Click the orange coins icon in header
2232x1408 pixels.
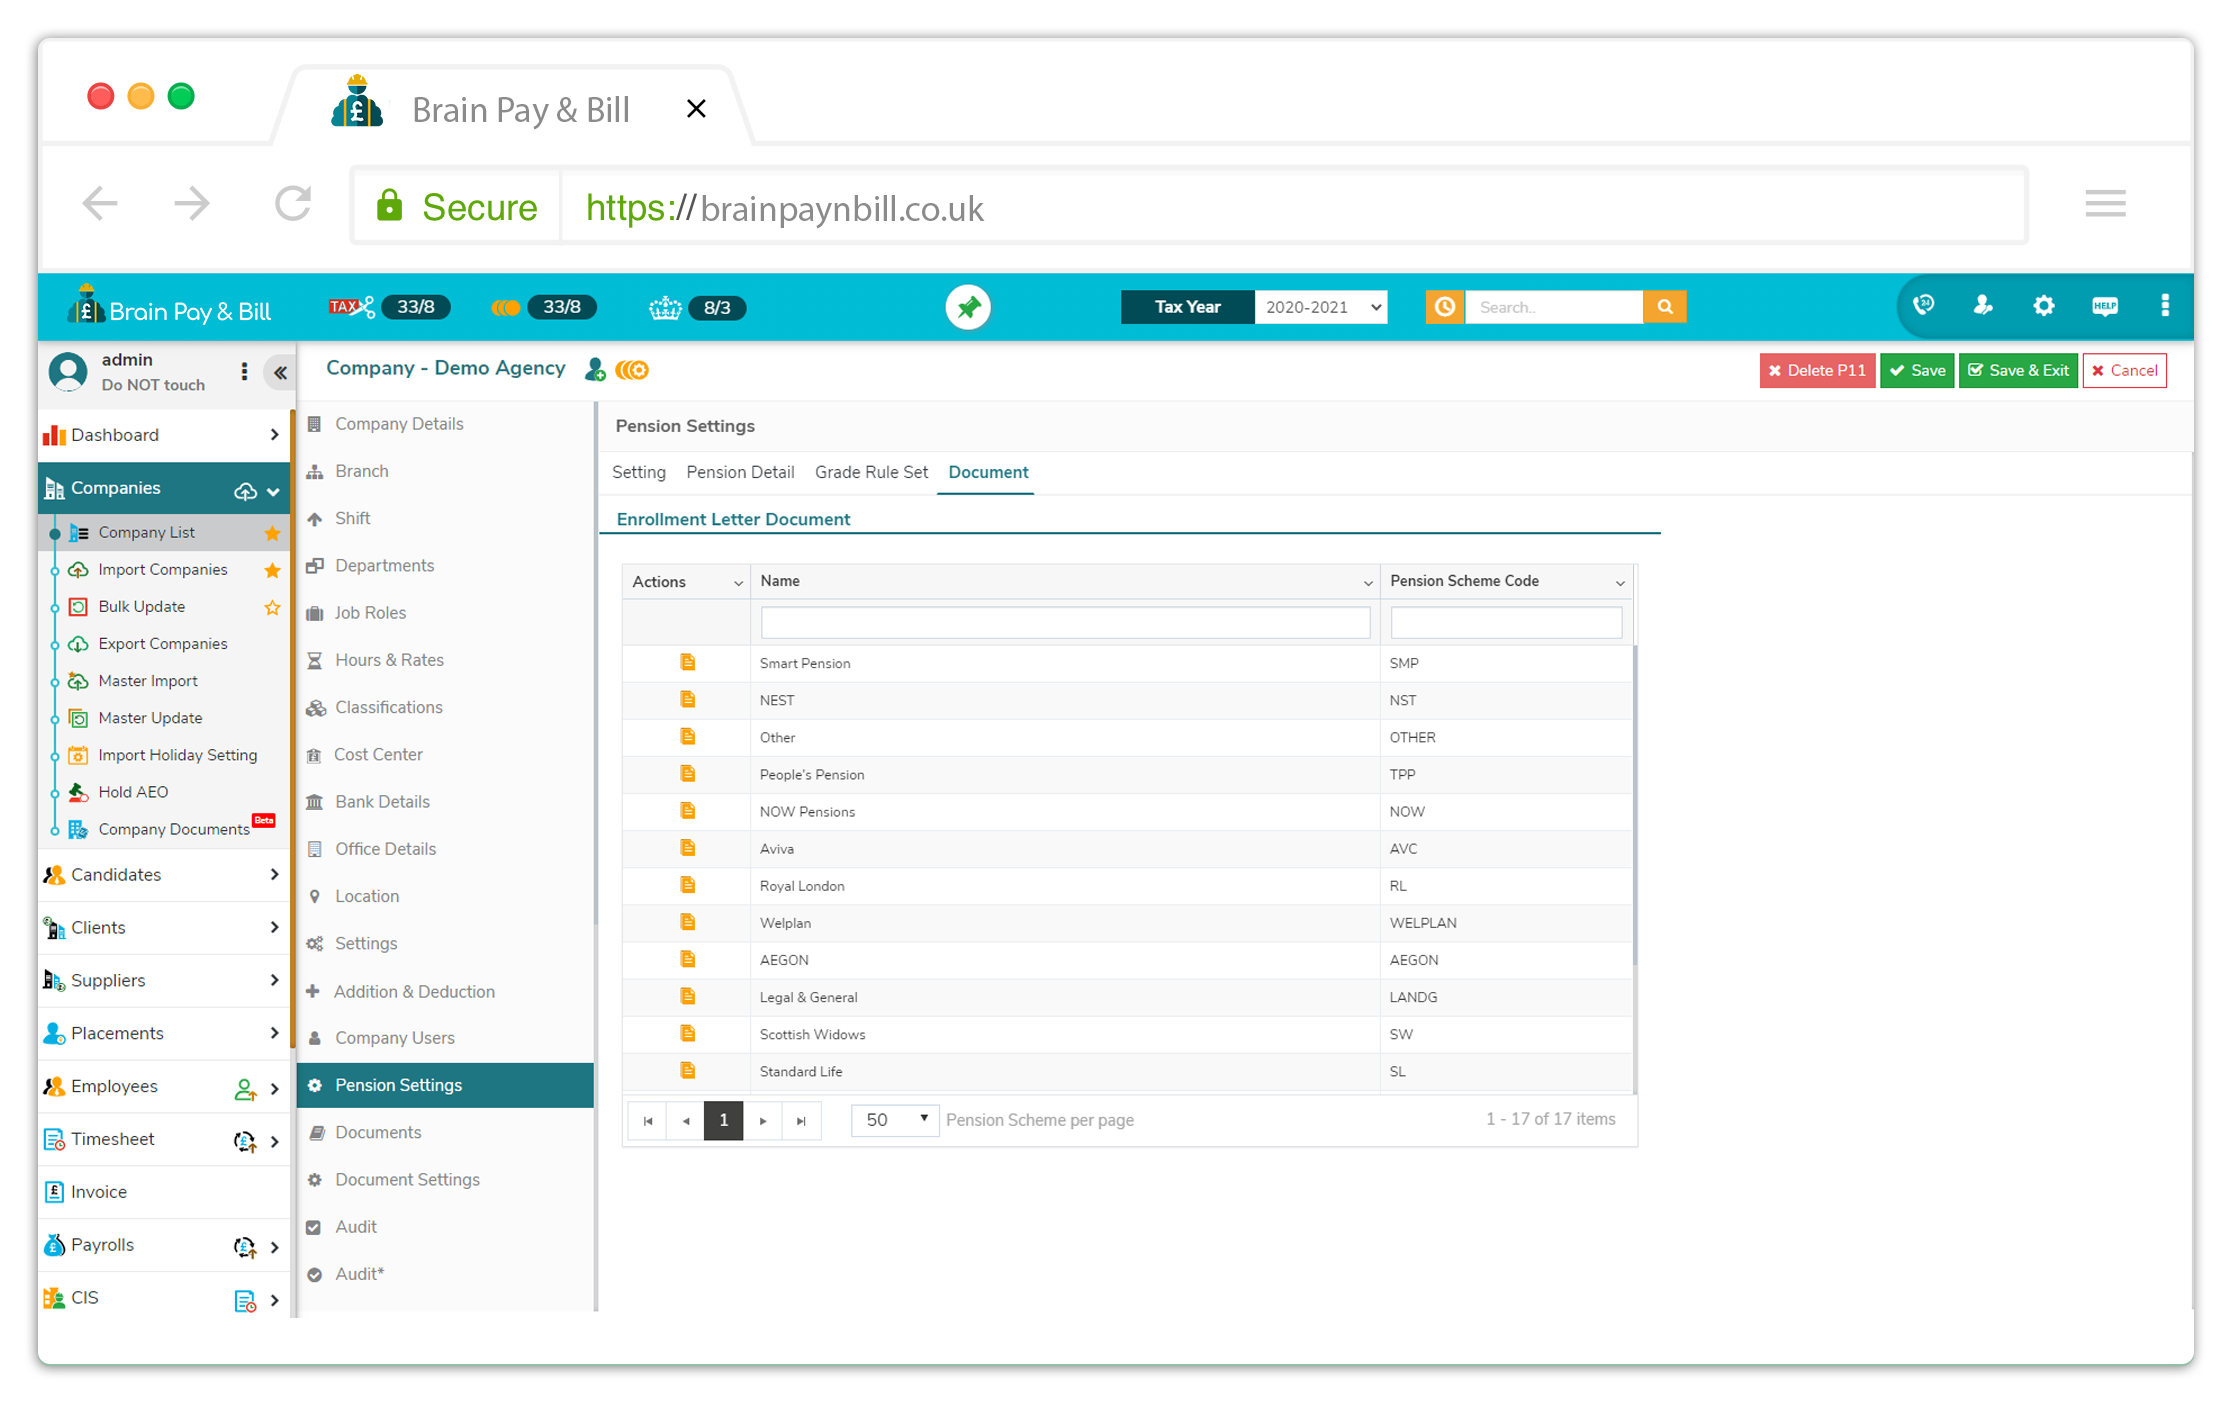(506, 307)
